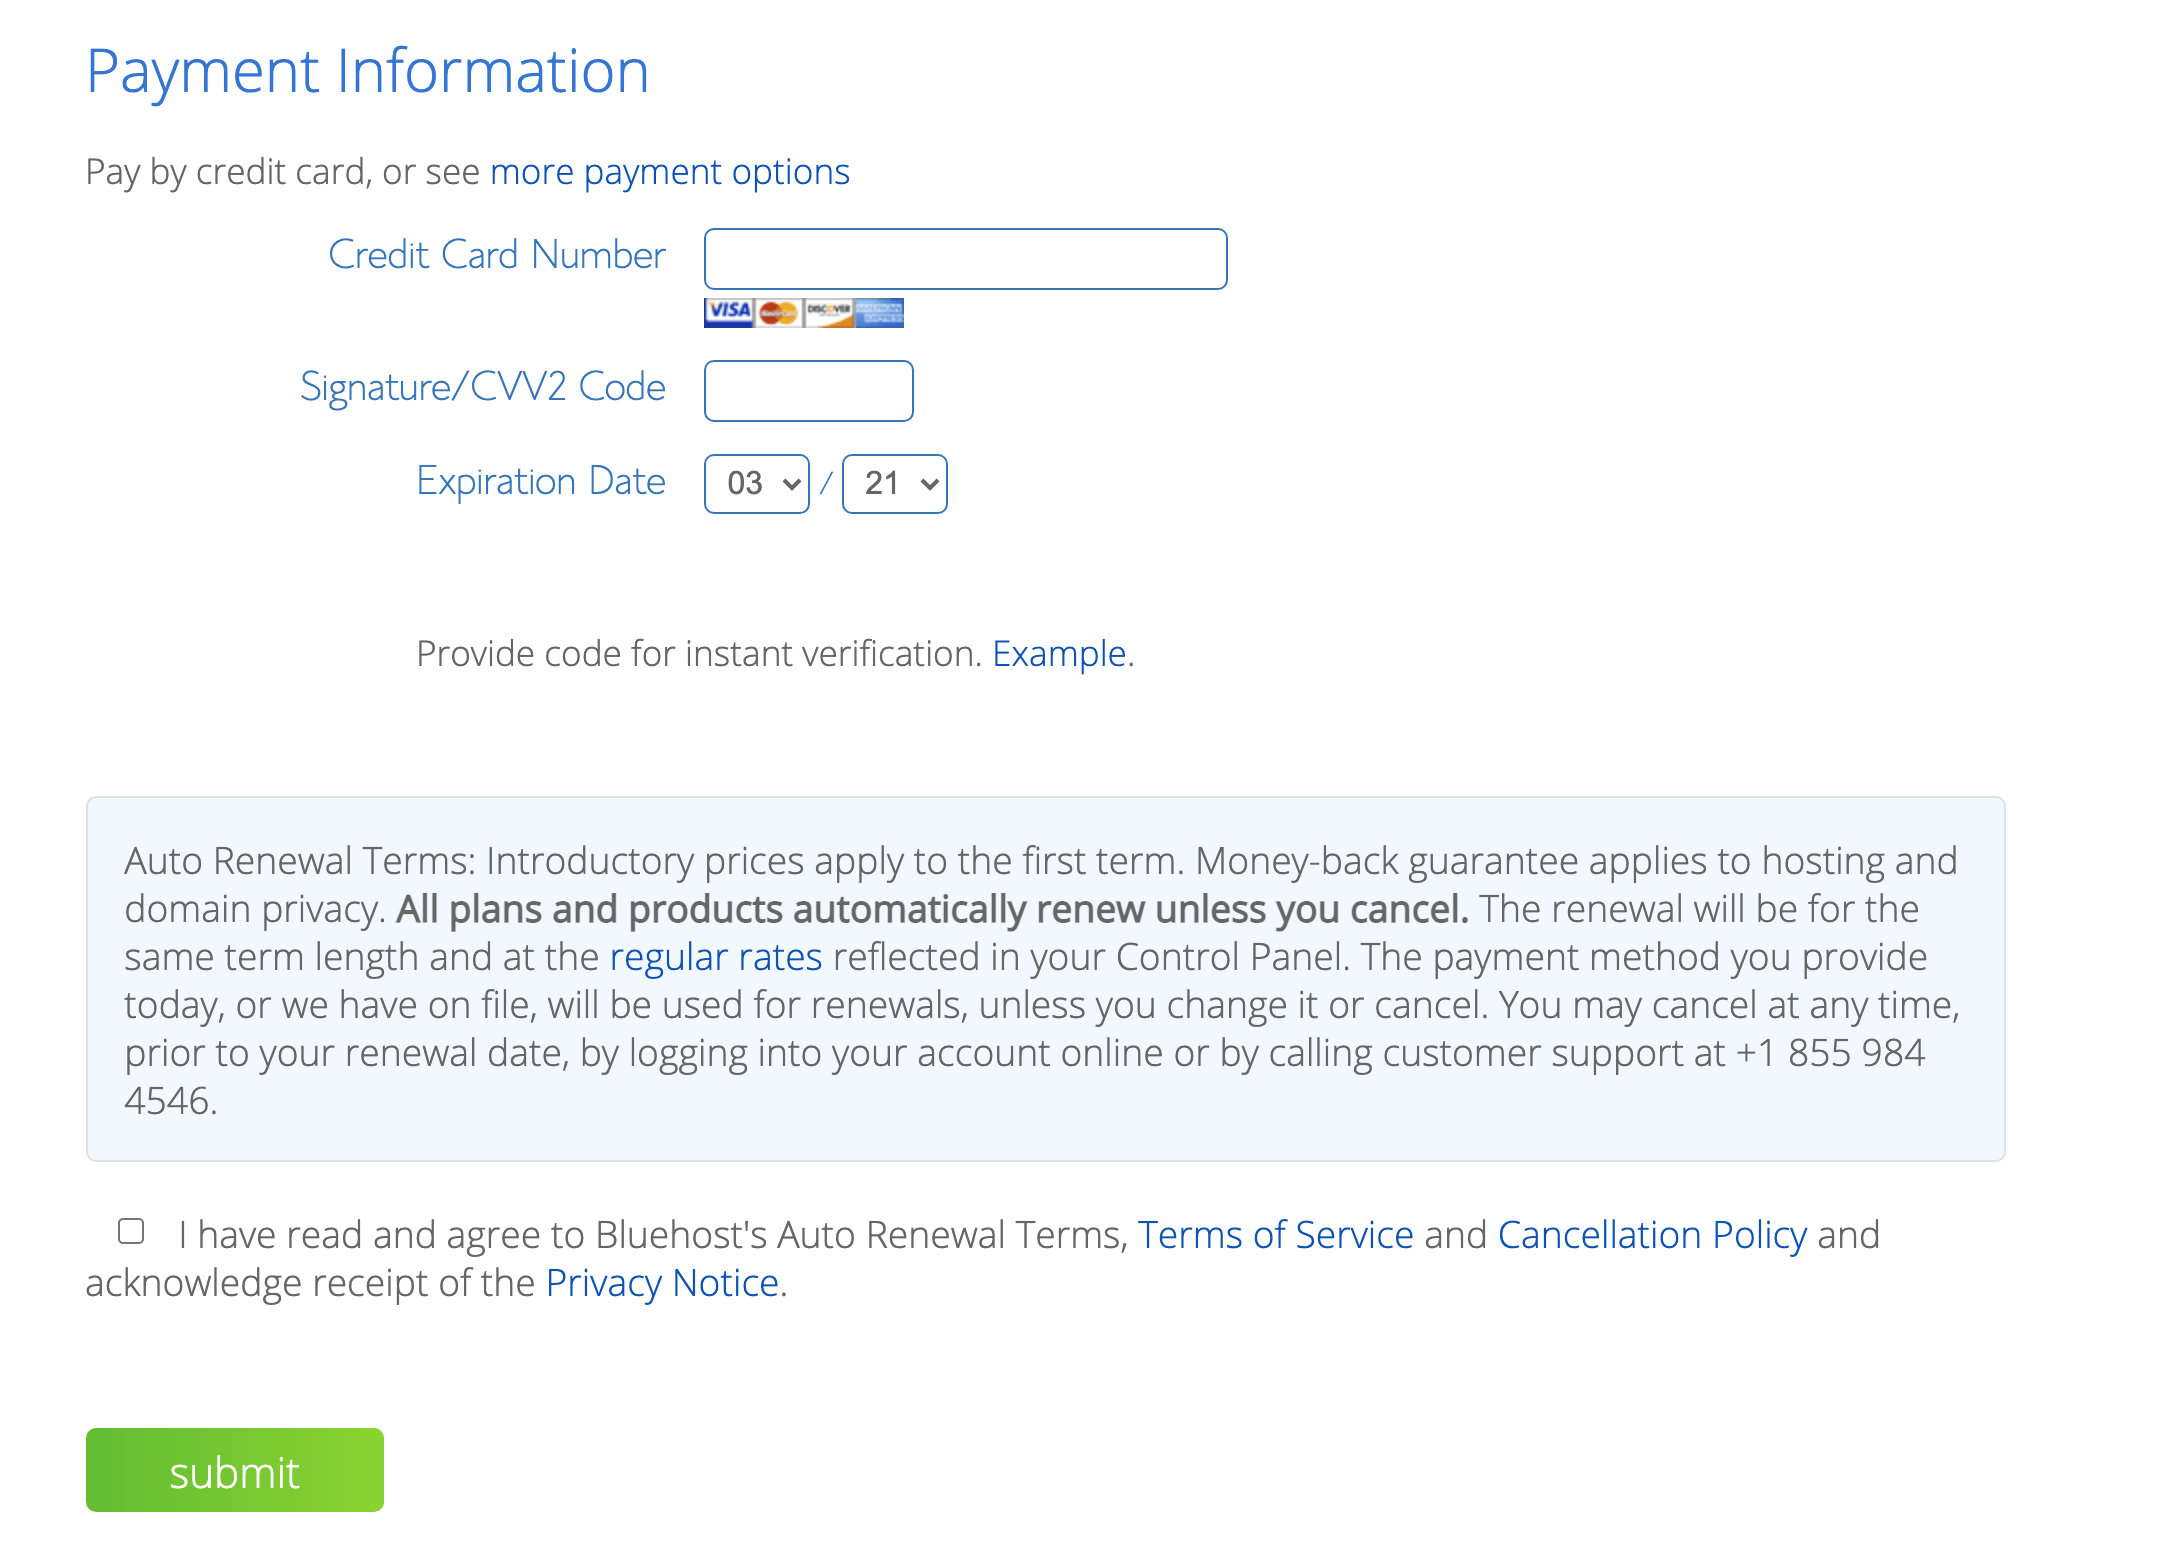The image size is (2172, 1554).
Task: Click the Expiration Date label
Action: coord(541,481)
